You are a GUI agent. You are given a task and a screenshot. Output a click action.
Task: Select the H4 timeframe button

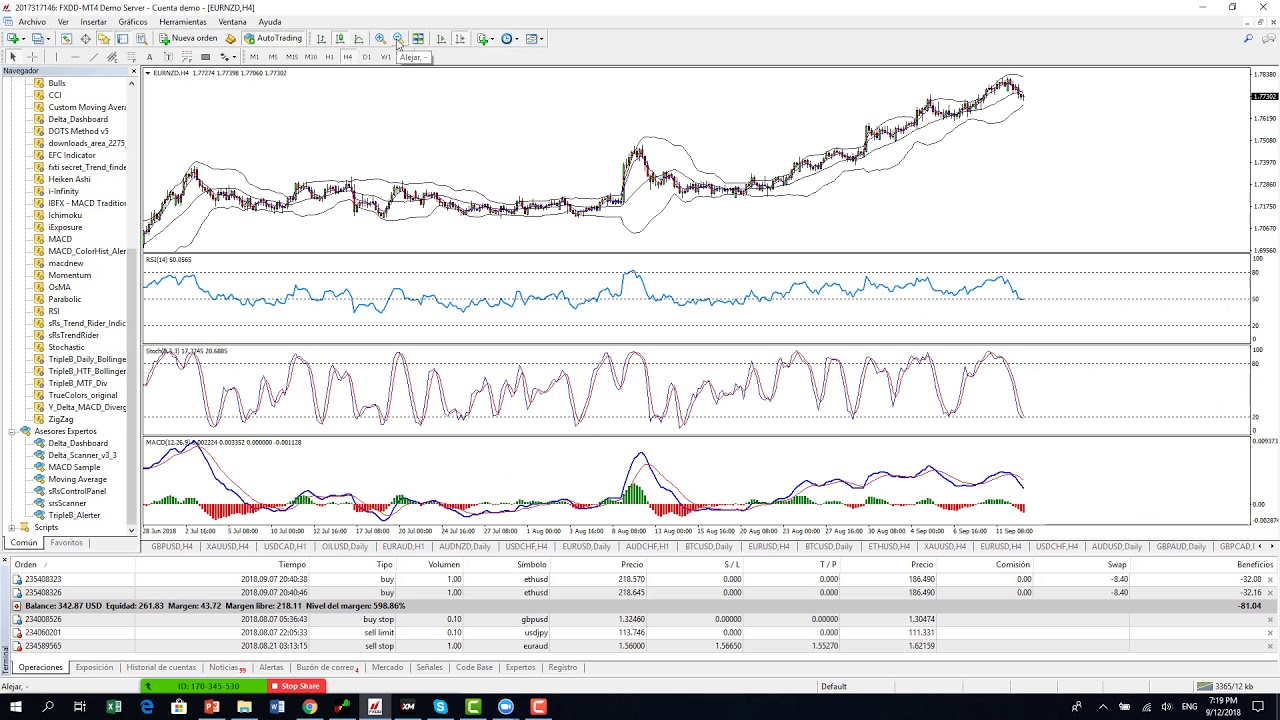pyautogui.click(x=348, y=57)
